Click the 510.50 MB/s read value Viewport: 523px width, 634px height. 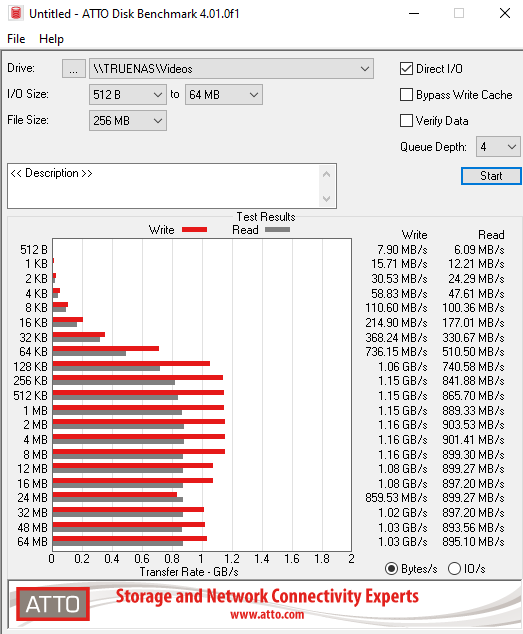coord(473,352)
